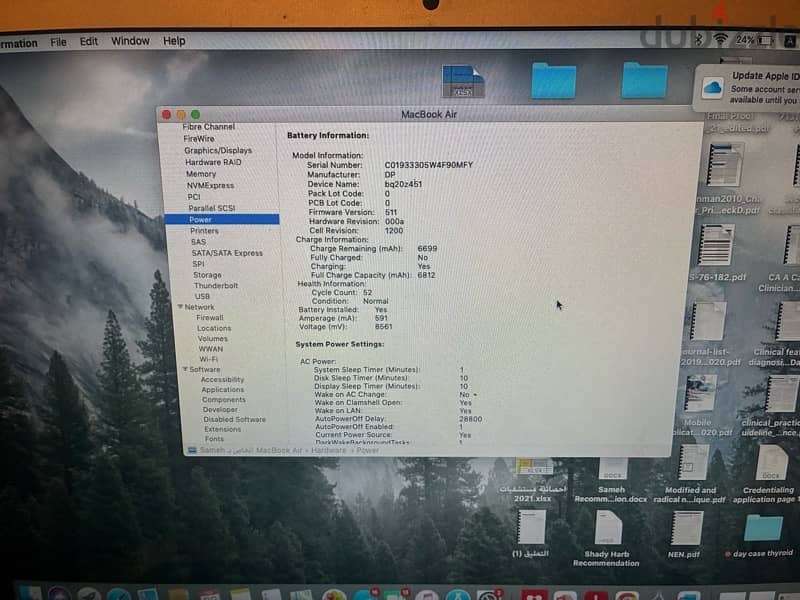This screenshot has width=800, height=600.
Task: Collapse the Network section in sidebar
Action: click(180, 307)
